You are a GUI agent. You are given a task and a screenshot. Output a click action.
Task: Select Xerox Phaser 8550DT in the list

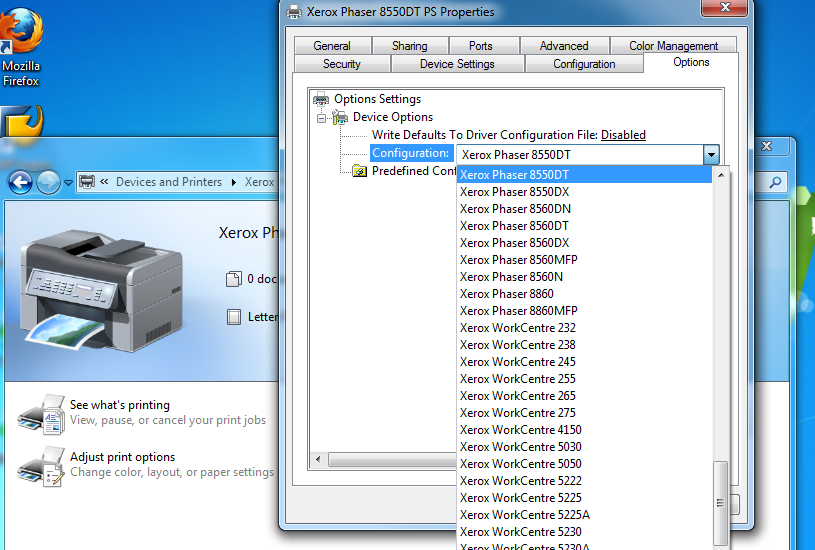584,175
